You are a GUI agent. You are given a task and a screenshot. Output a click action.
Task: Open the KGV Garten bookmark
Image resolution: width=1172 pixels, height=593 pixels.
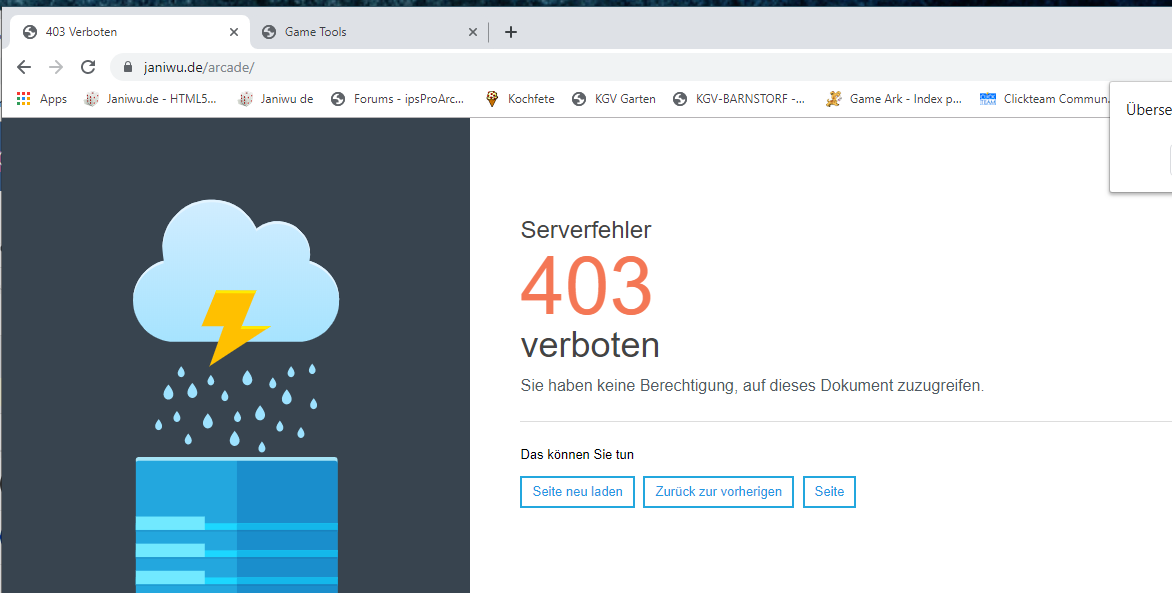click(x=614, y=99)
